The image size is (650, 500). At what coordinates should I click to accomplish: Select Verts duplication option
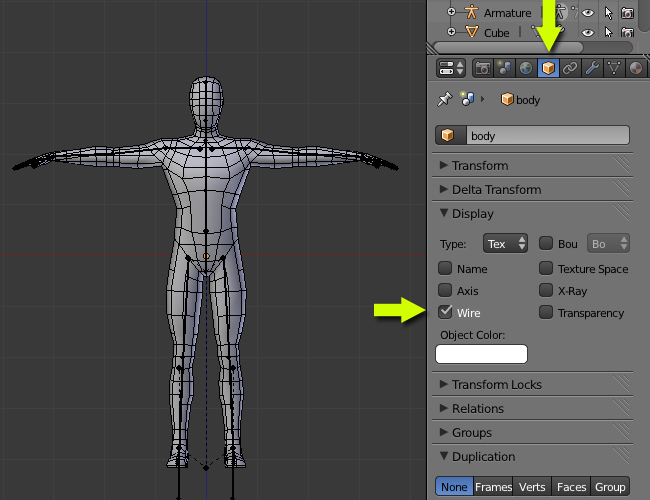point(532,487)
